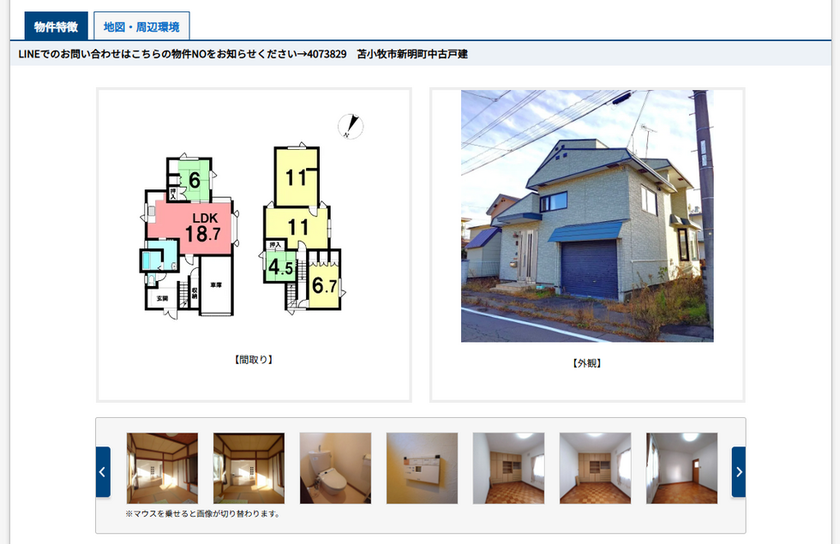840x544 pixels.
Task: Switch to the 物件特徴 tab
Action: 56,27
